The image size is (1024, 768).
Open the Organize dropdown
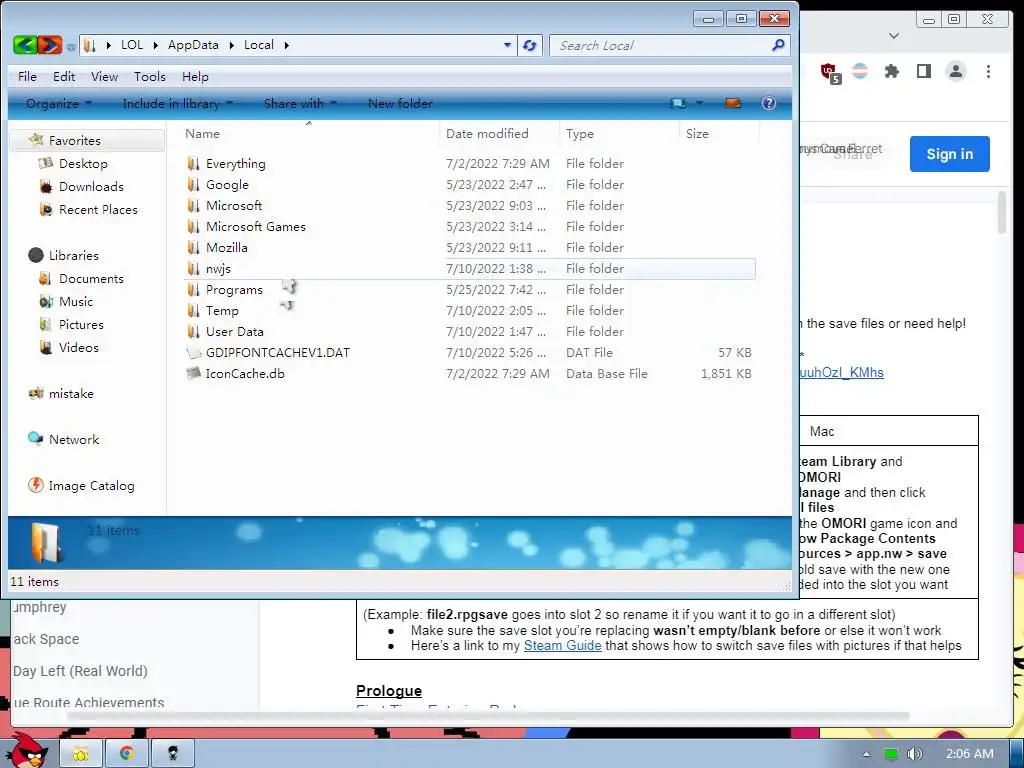tap(59, 103)
